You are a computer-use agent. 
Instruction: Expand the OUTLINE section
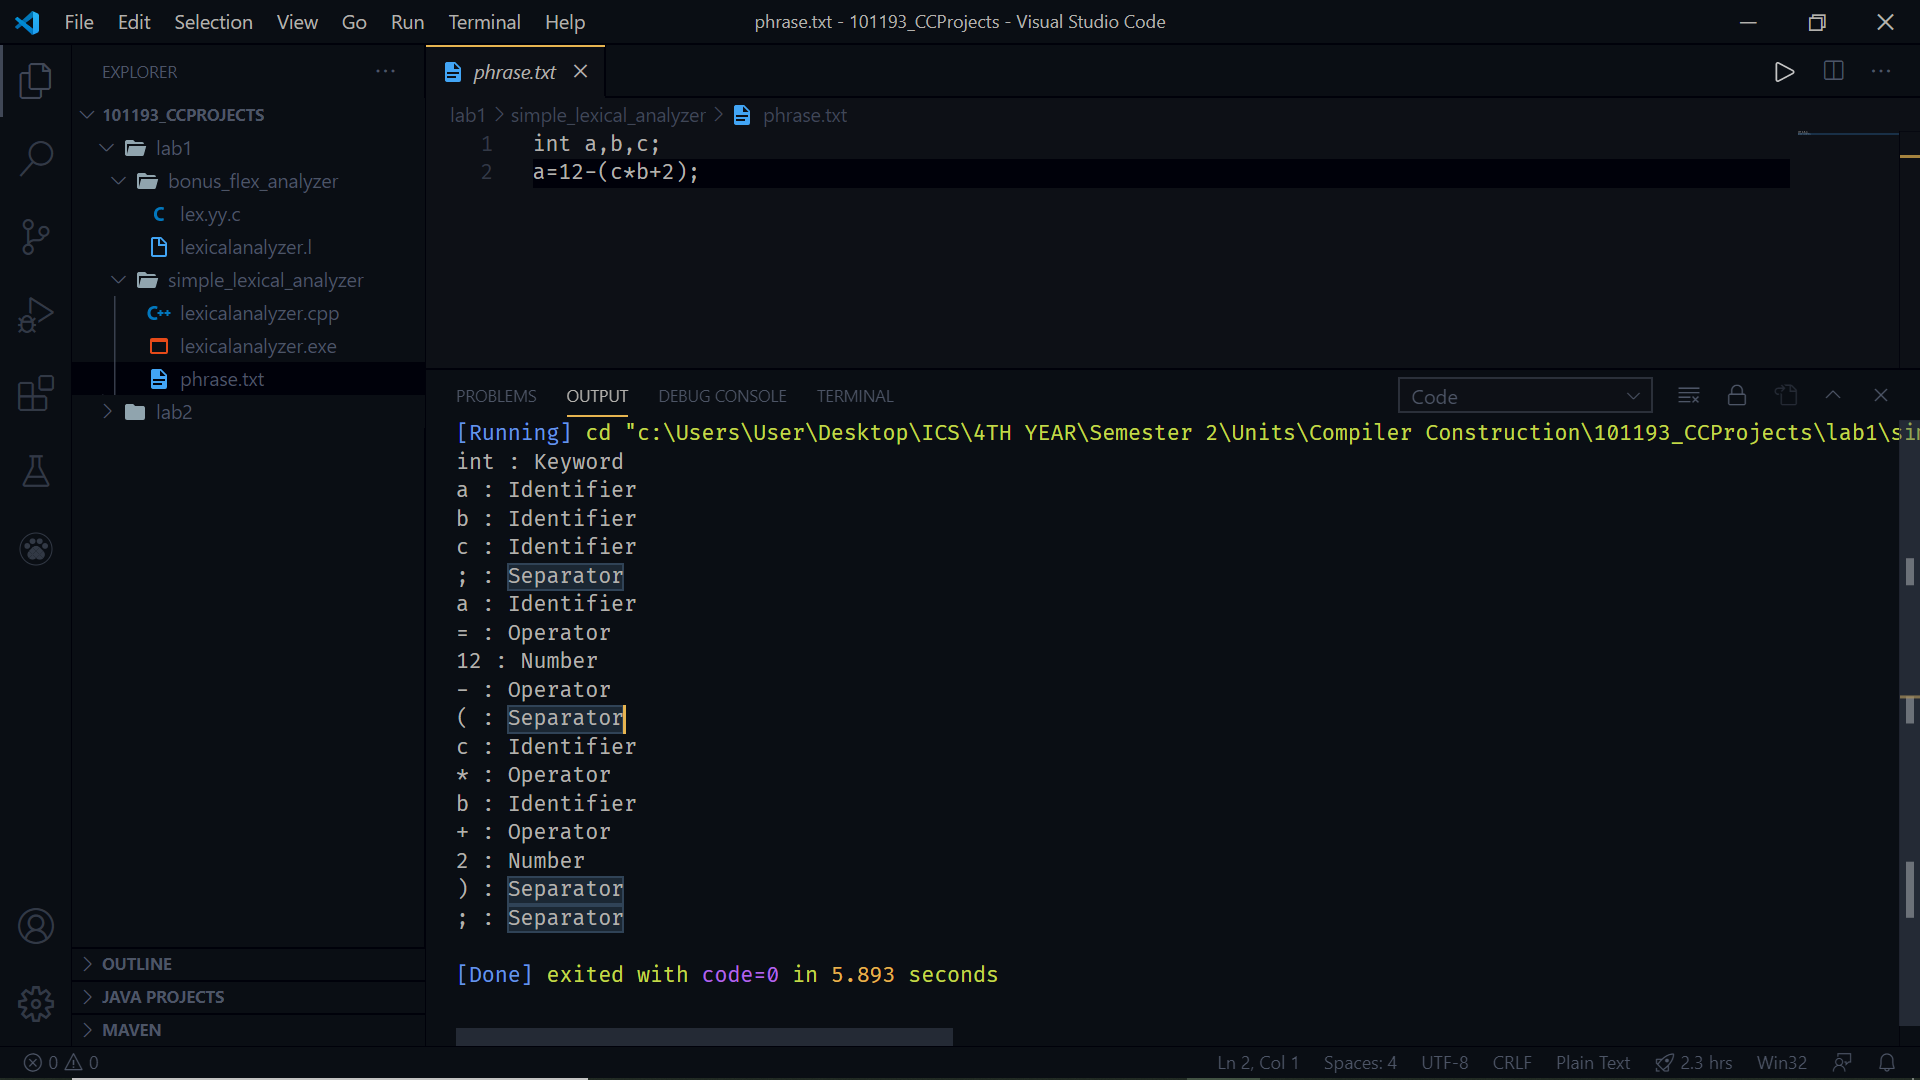coord(137,964)
